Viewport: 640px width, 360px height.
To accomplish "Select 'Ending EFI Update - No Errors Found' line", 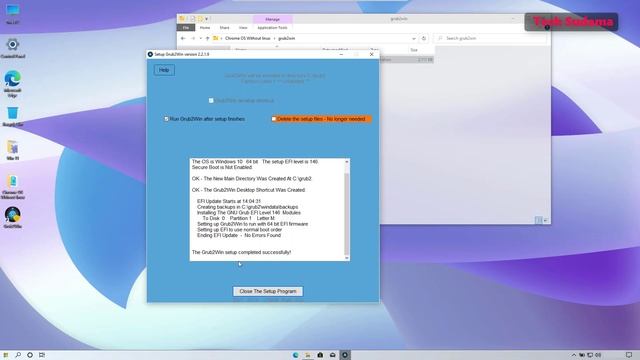I will pos(239,236).
